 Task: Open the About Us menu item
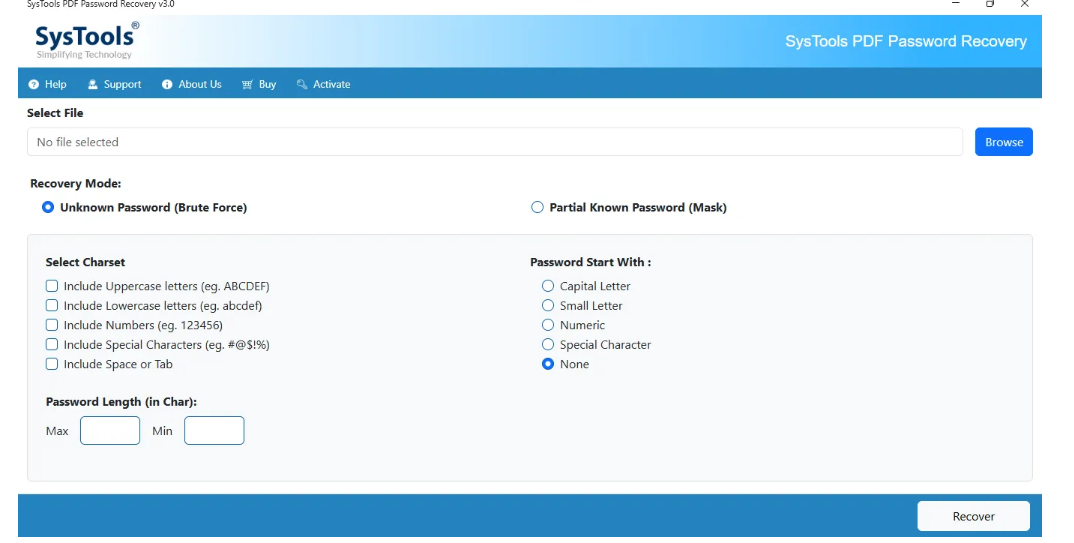coord(199,85)
